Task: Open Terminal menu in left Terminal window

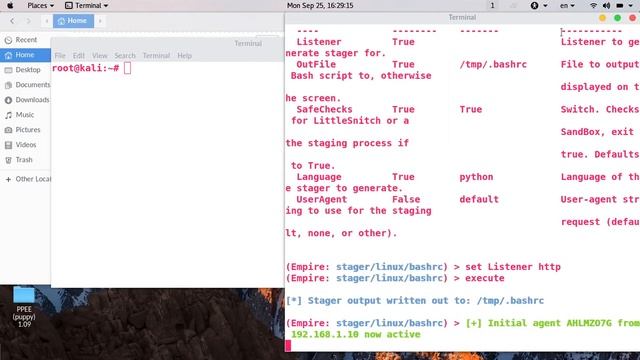Action: coord(156,56)
